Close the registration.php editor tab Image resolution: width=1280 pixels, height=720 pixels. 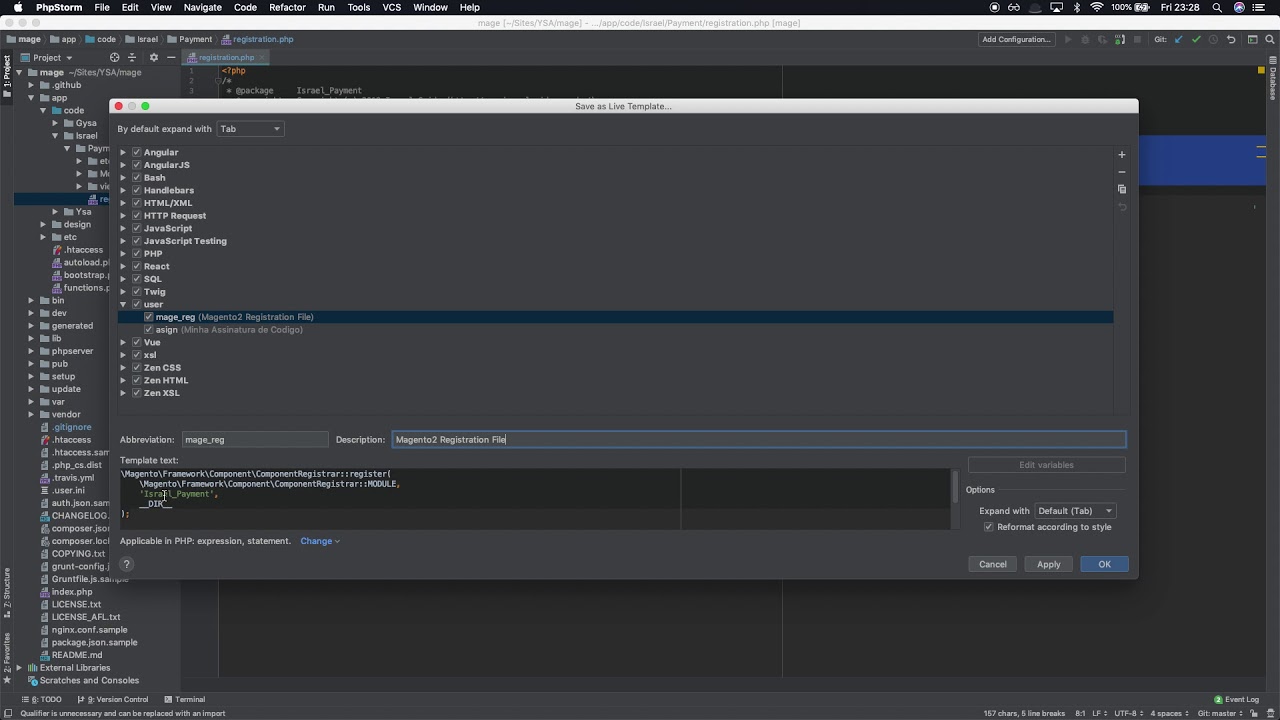coord(262,58)
